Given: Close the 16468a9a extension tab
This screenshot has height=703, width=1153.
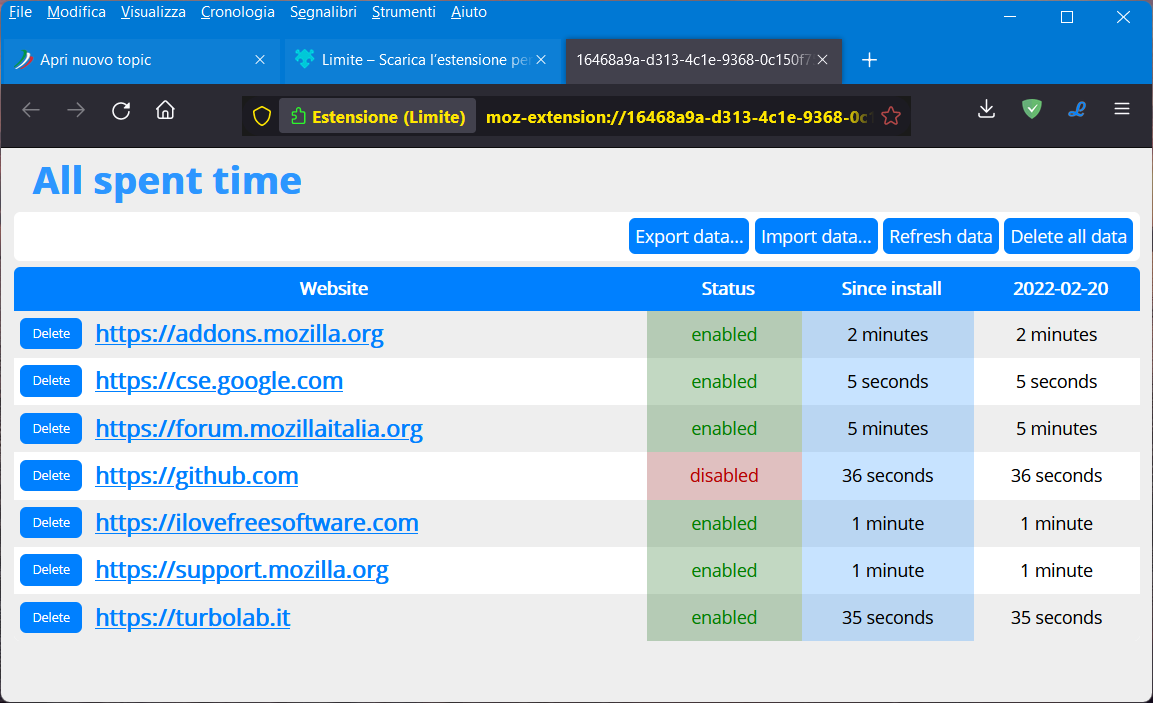Looking at the screenshot, I should (823, 60).
